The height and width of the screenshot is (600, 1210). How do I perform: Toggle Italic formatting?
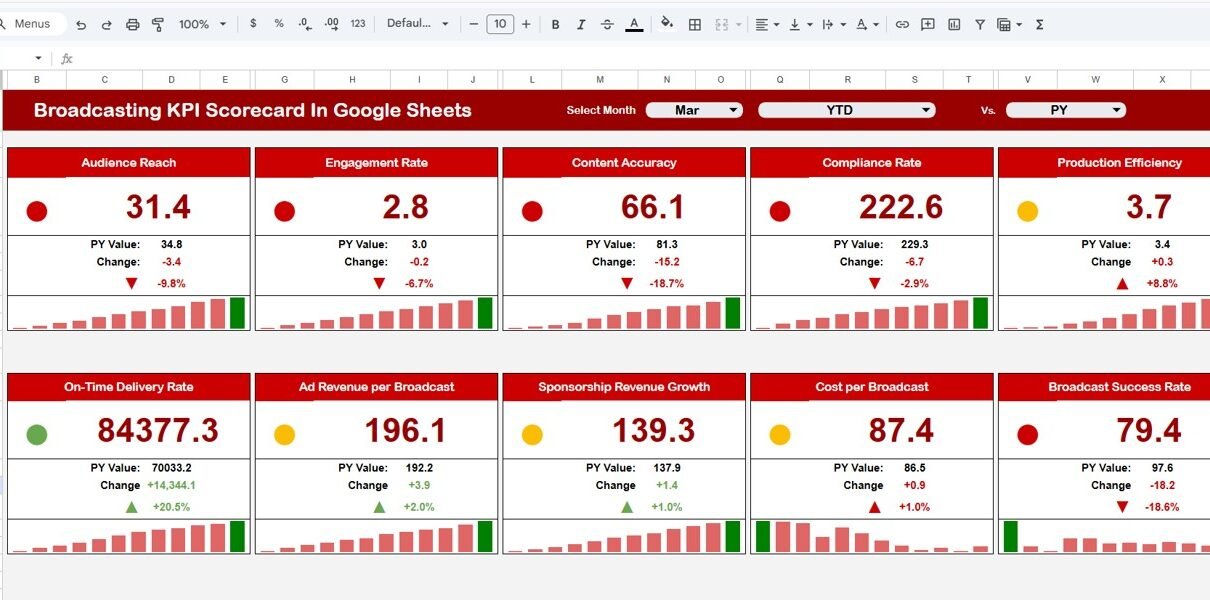[582, 24]
